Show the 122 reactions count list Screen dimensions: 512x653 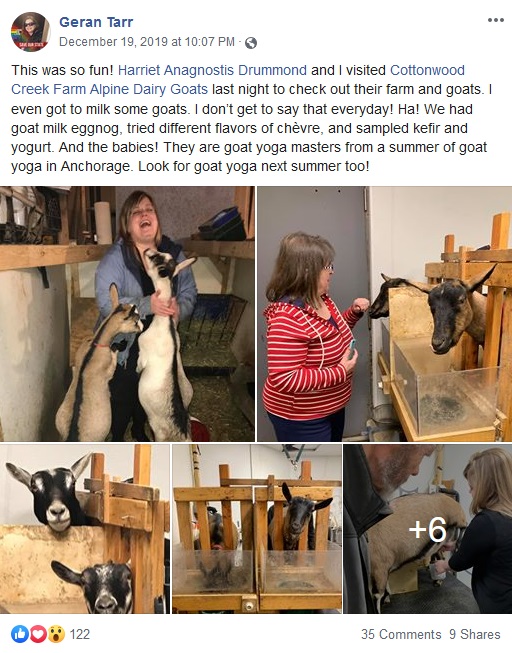click(x=80, y=634)
